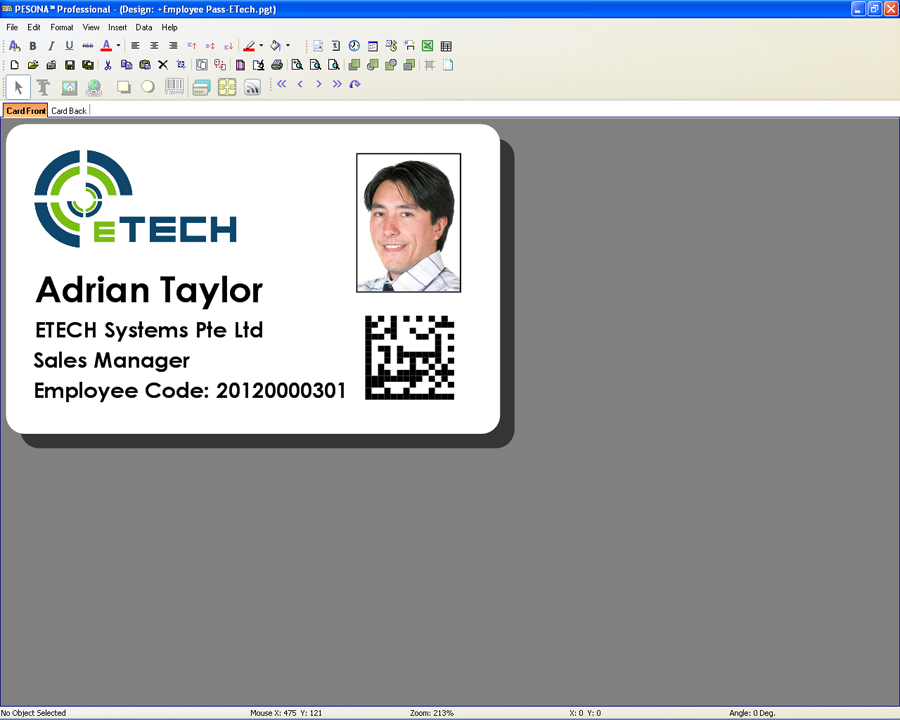Choose the image insert tool
The height and width of the screenshot is (720, 900).
[x=69, y=88]
